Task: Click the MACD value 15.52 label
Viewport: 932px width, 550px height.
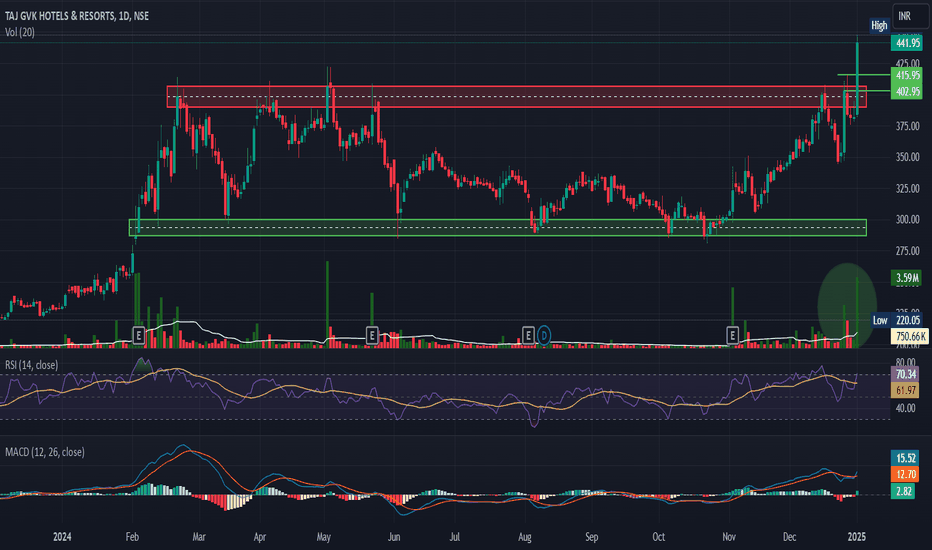Action: click(905, 458)
